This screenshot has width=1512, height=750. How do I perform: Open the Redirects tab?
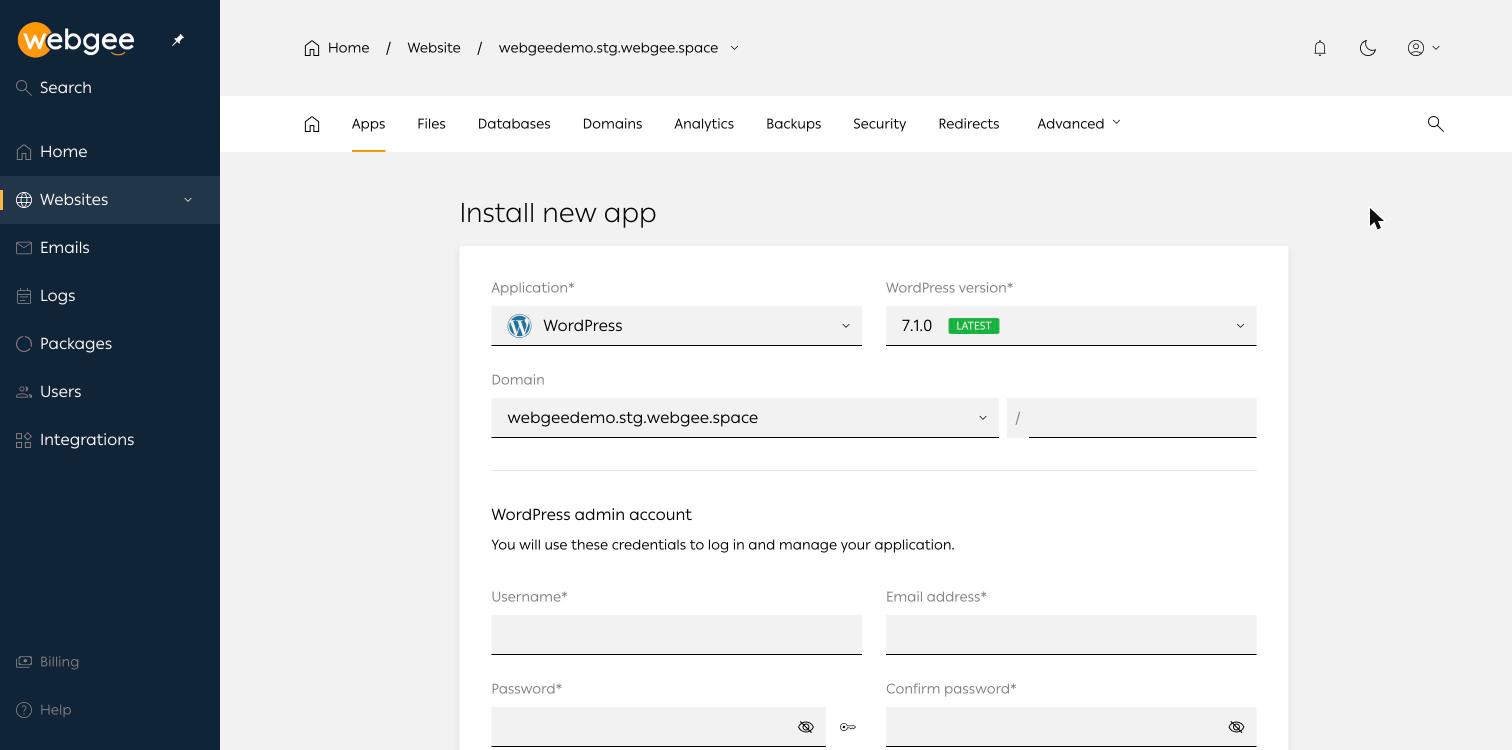[x=969, y=124]
